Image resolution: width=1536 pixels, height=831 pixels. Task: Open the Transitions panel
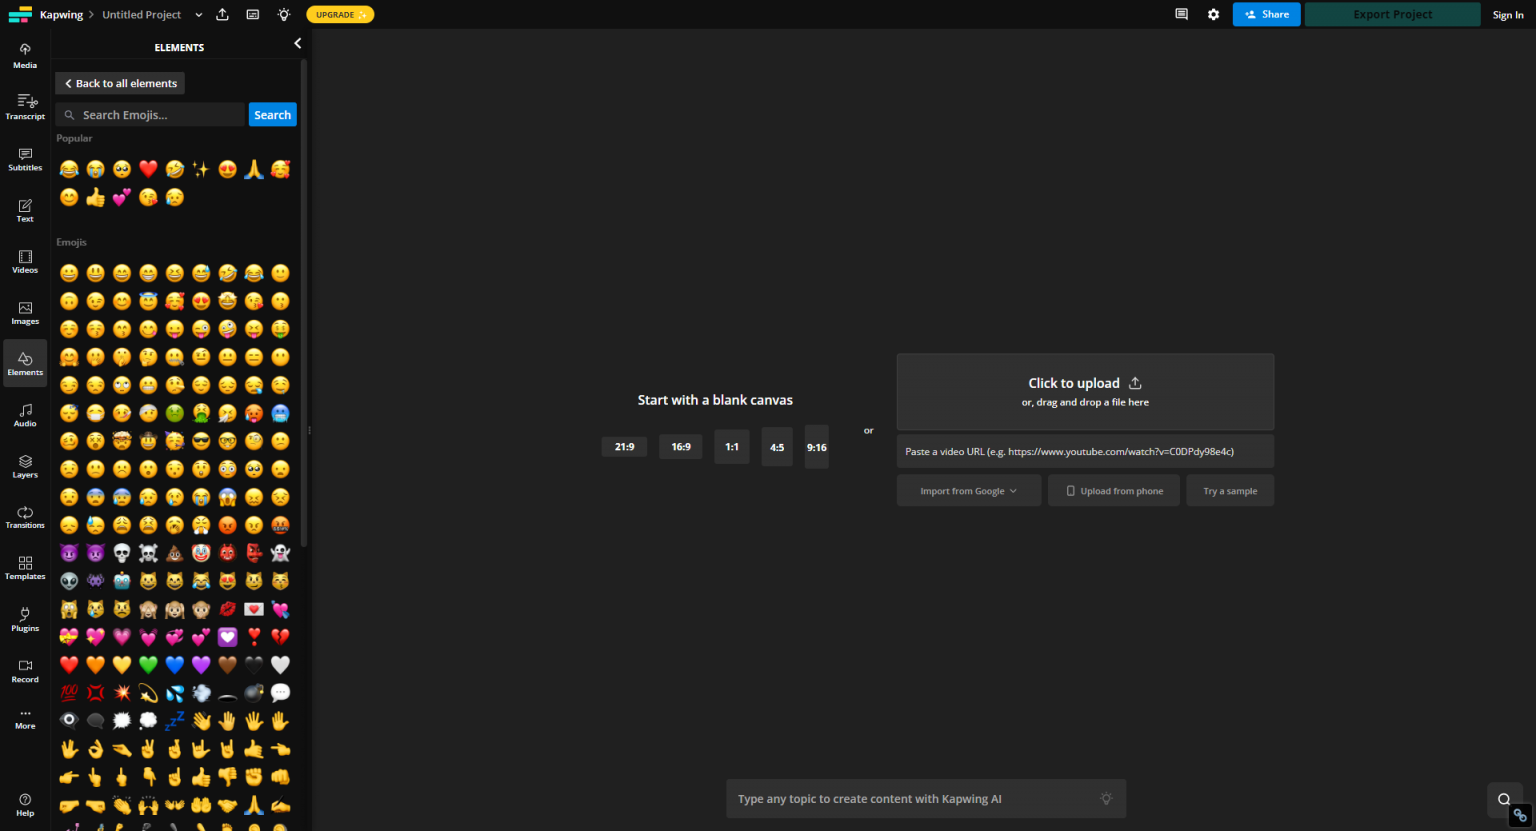click(25, 517)
